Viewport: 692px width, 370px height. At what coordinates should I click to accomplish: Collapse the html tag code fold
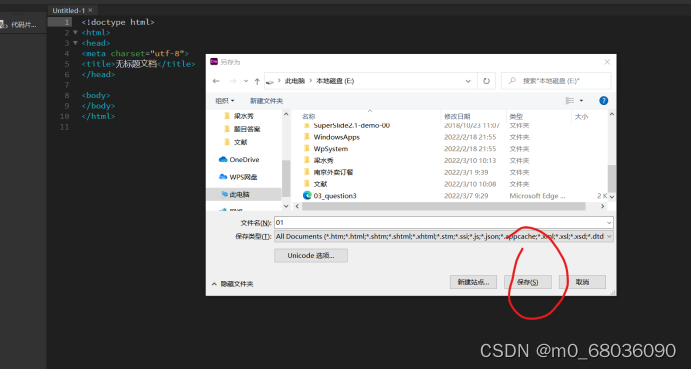coord(75,33)
